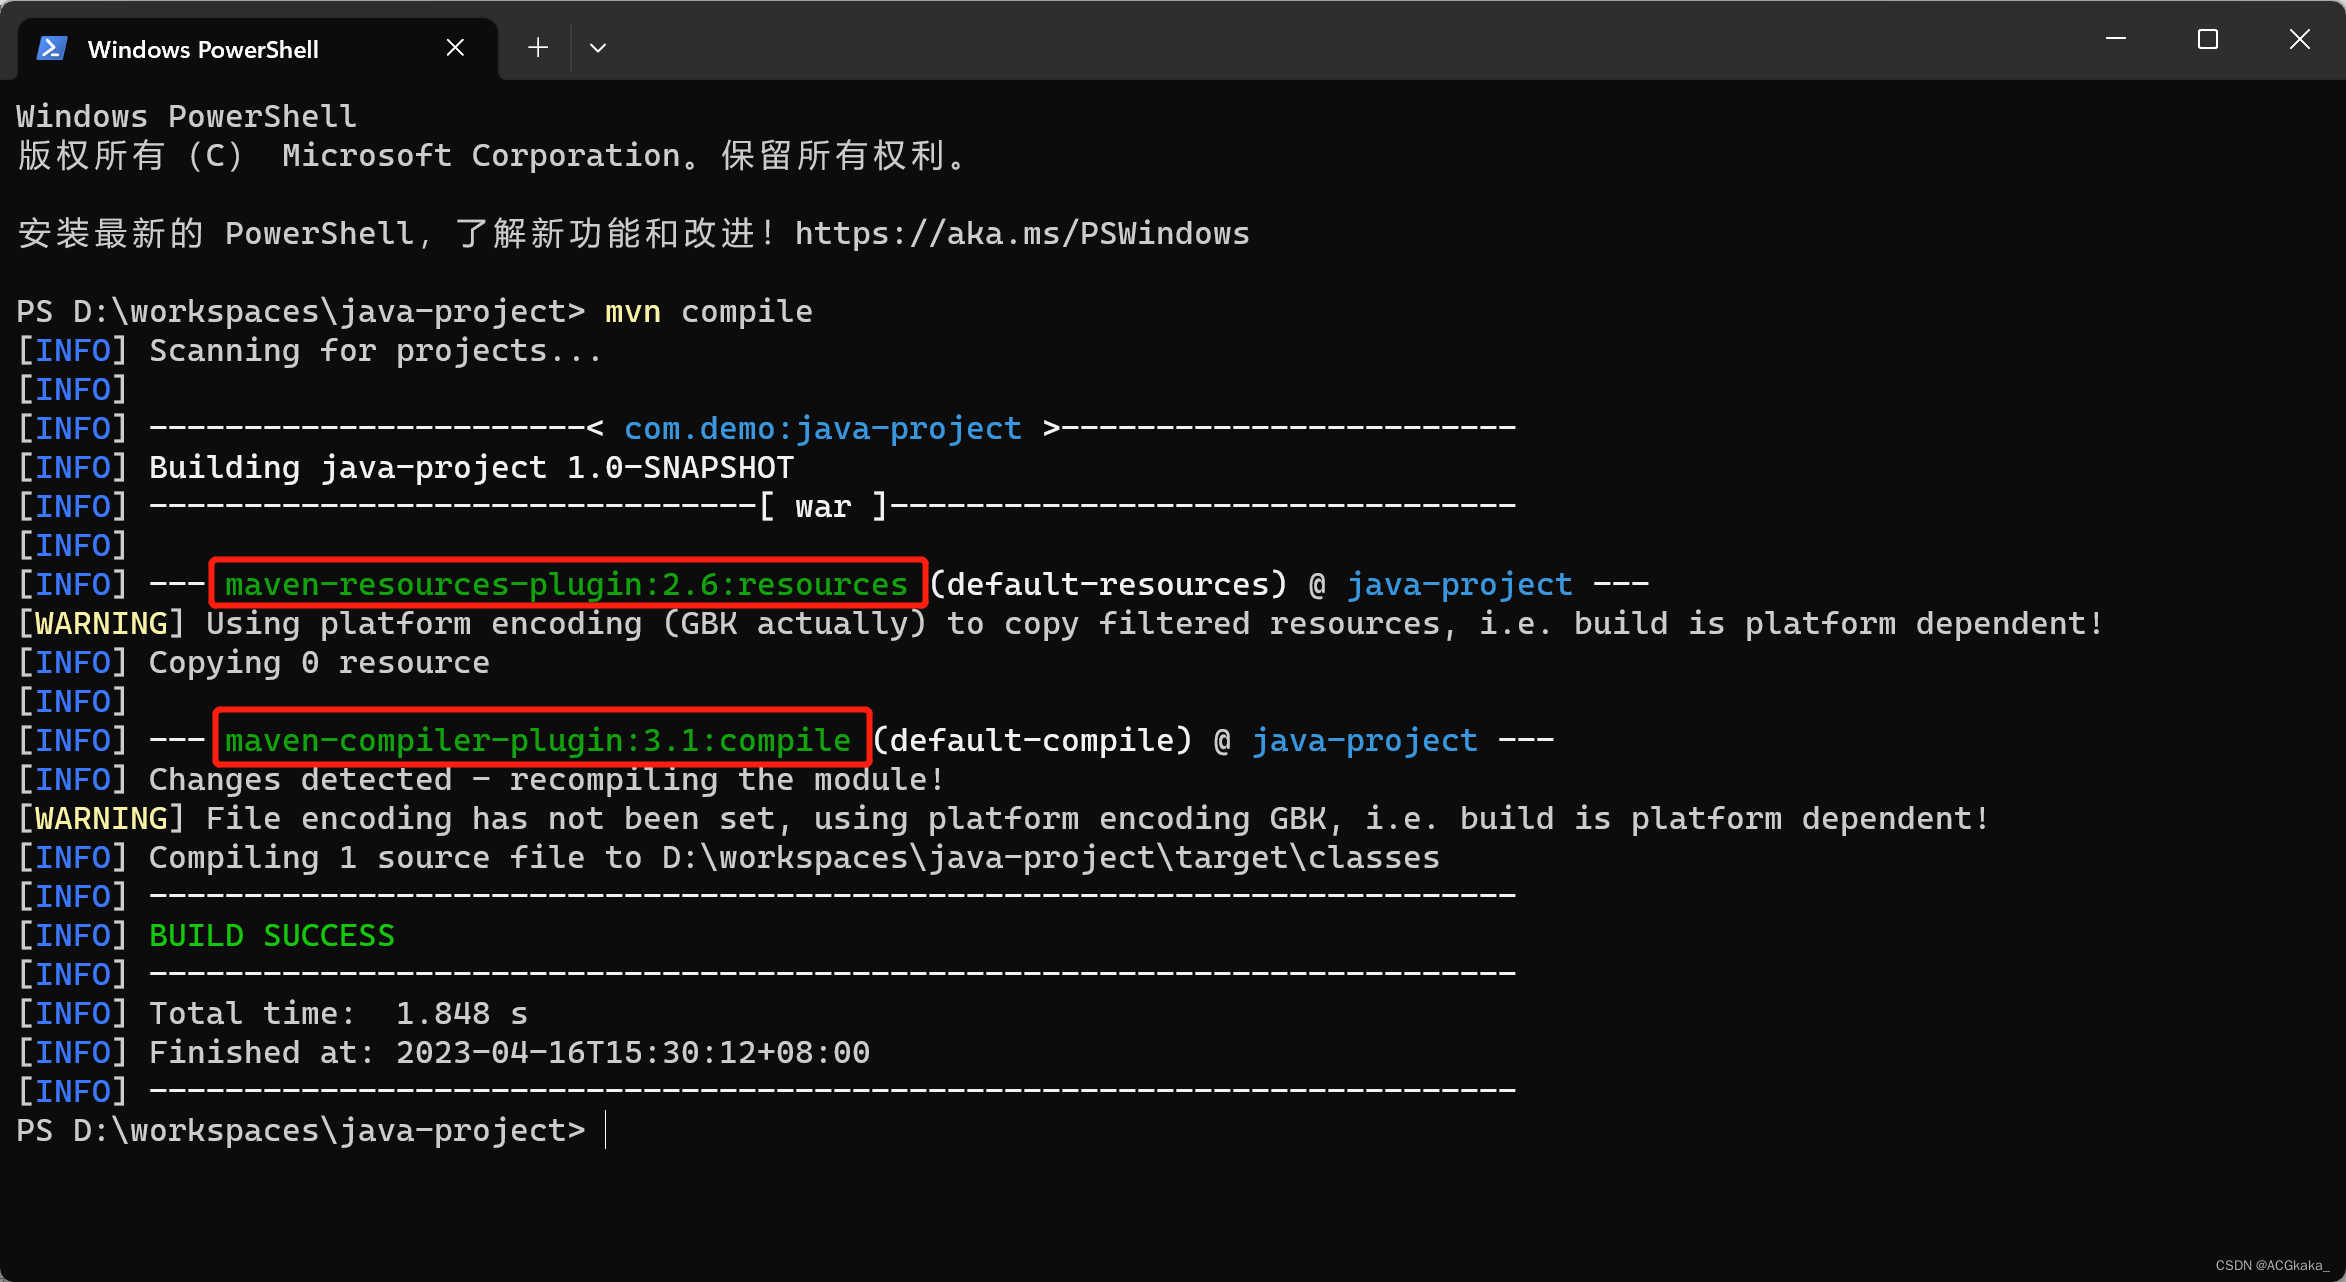
Task: Click 'Scanning for projects...' line
Action: pos(375,350)
